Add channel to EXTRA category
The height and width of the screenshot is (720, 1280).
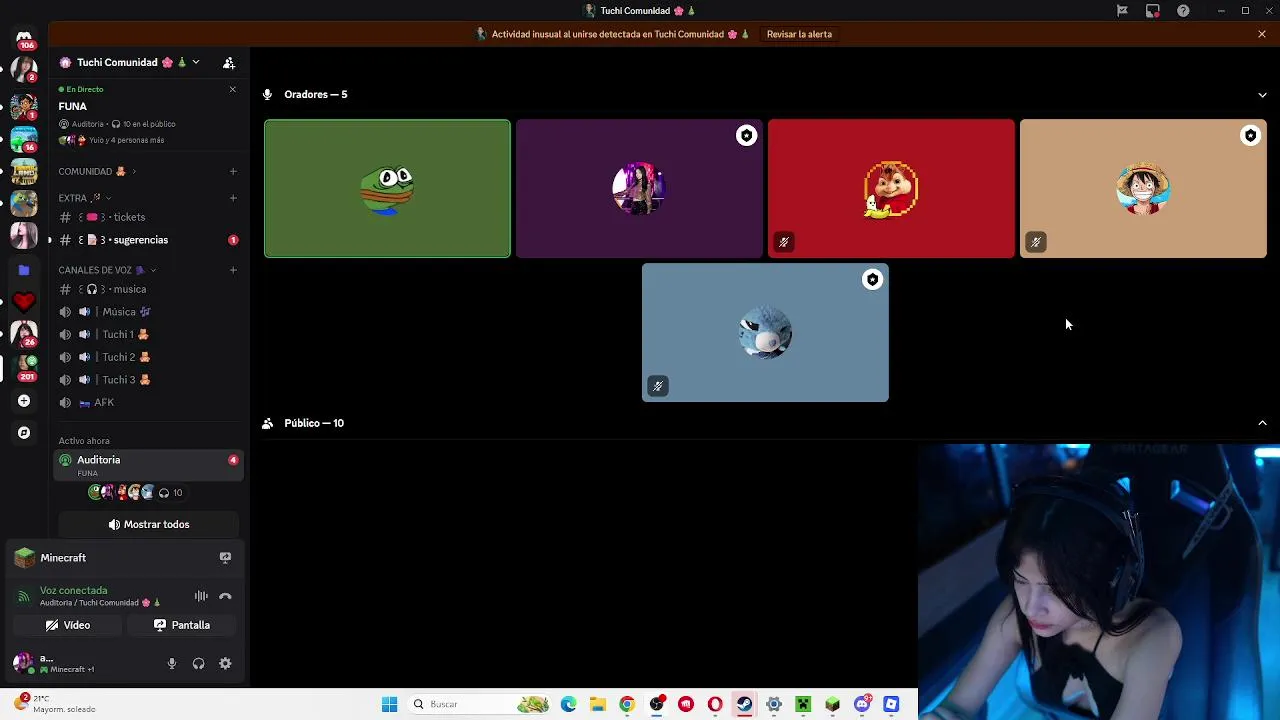233,198
